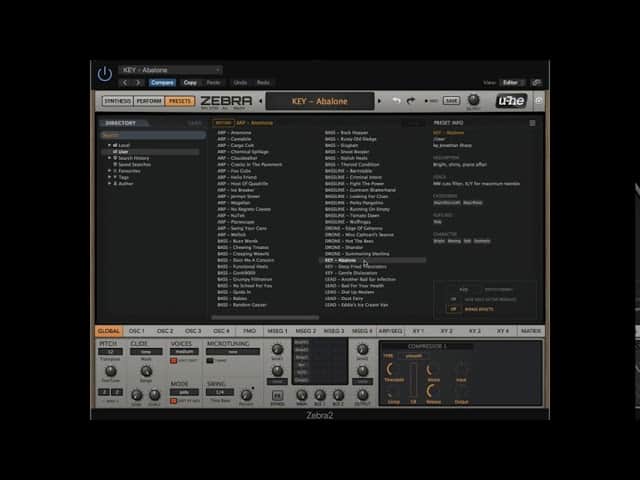640x480 pixels.
Task: Click the directory search field
Action: tap(153, 136)
